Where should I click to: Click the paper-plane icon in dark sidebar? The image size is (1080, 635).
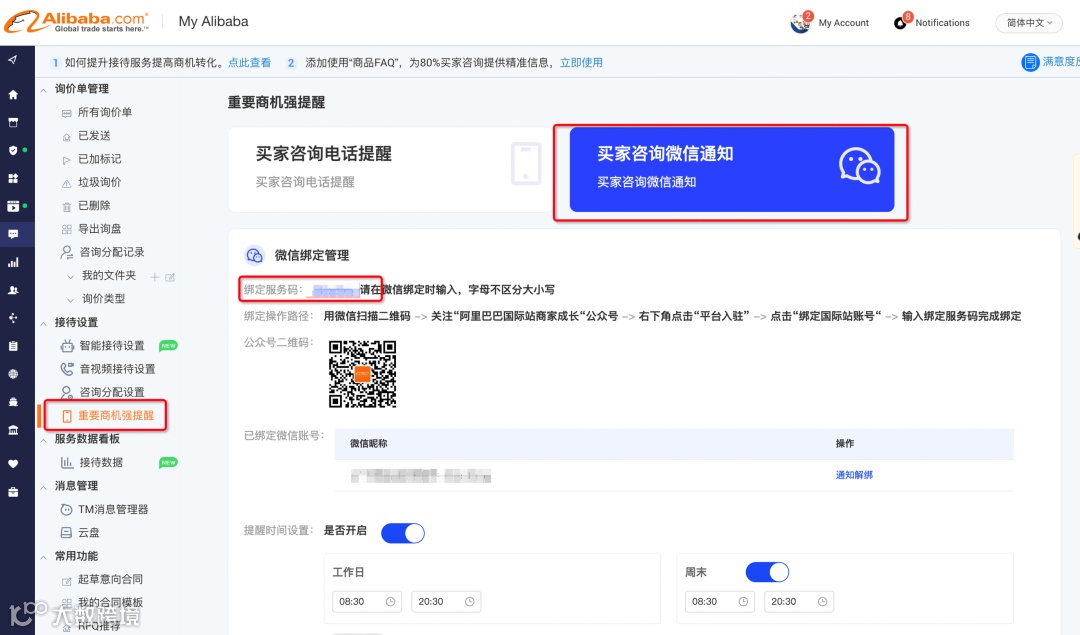(x=12, y=60)
